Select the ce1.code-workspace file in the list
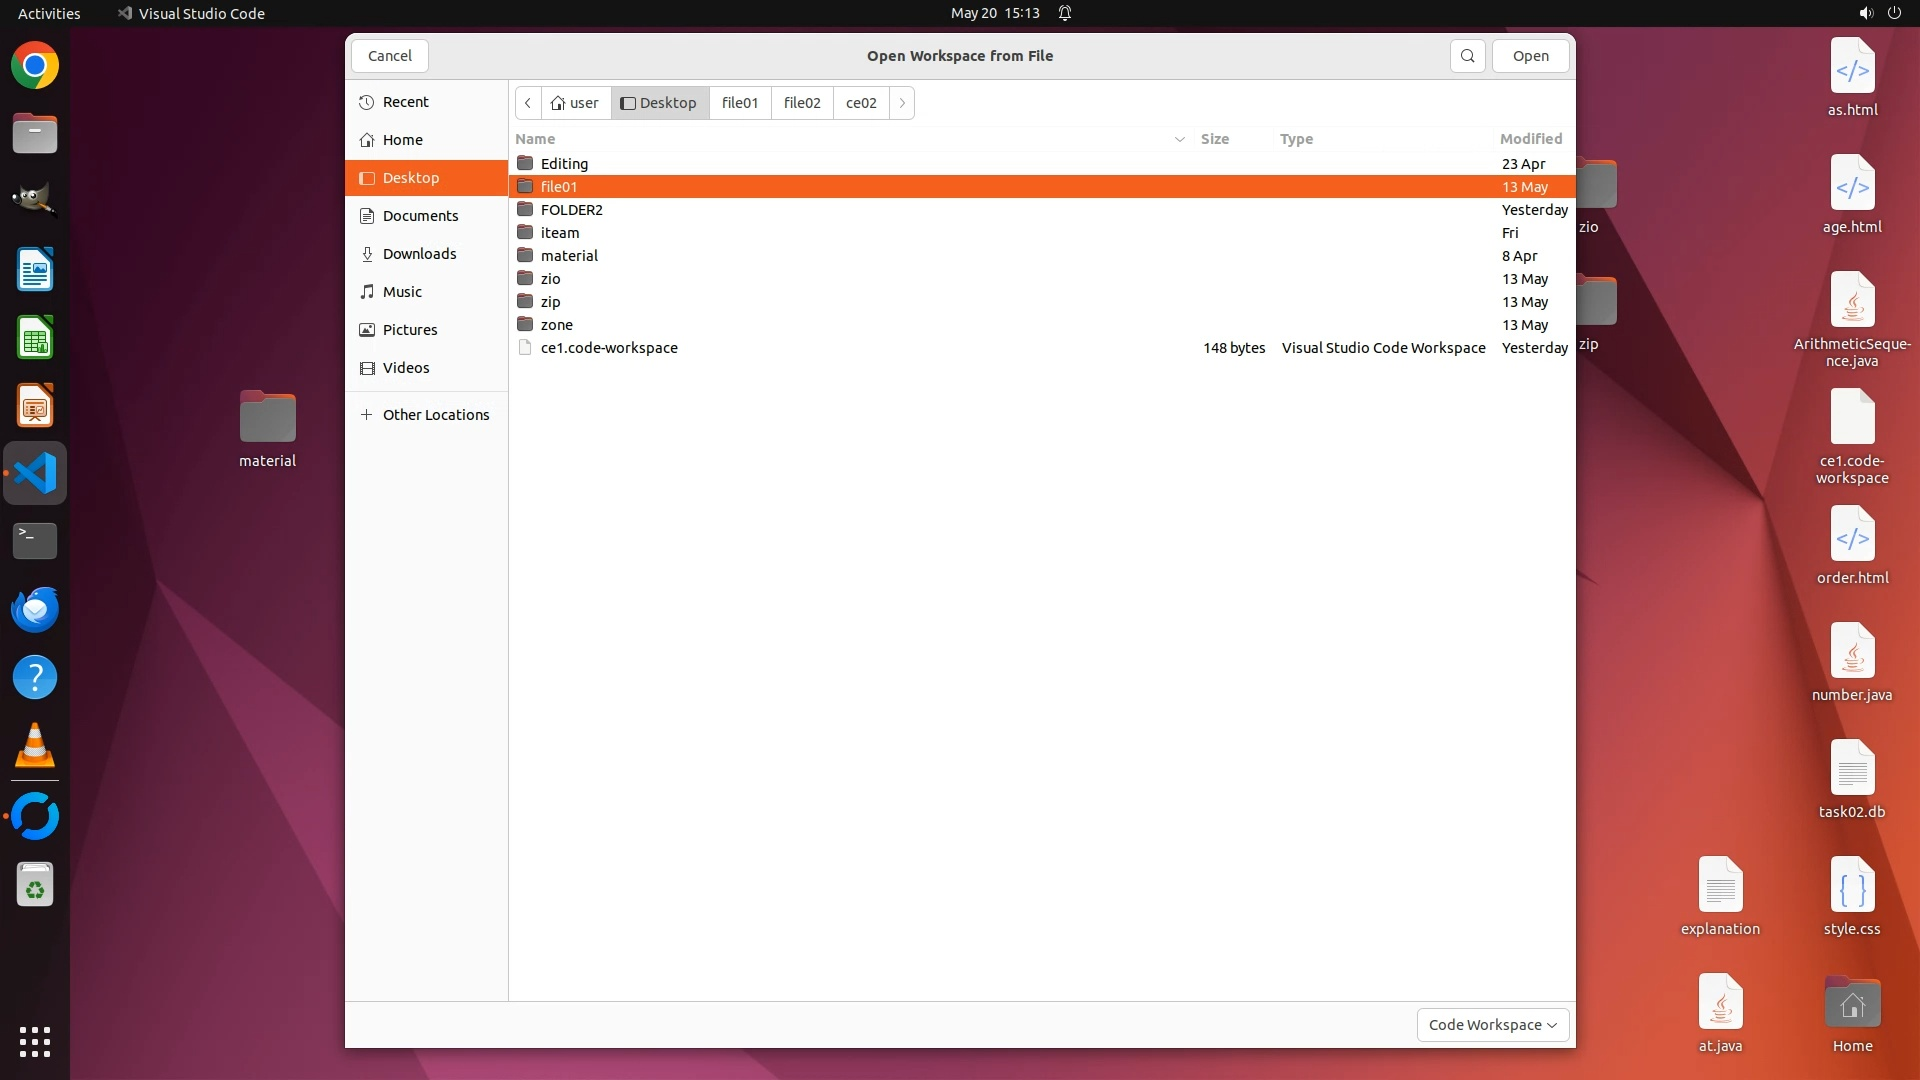 coord(609,348)
